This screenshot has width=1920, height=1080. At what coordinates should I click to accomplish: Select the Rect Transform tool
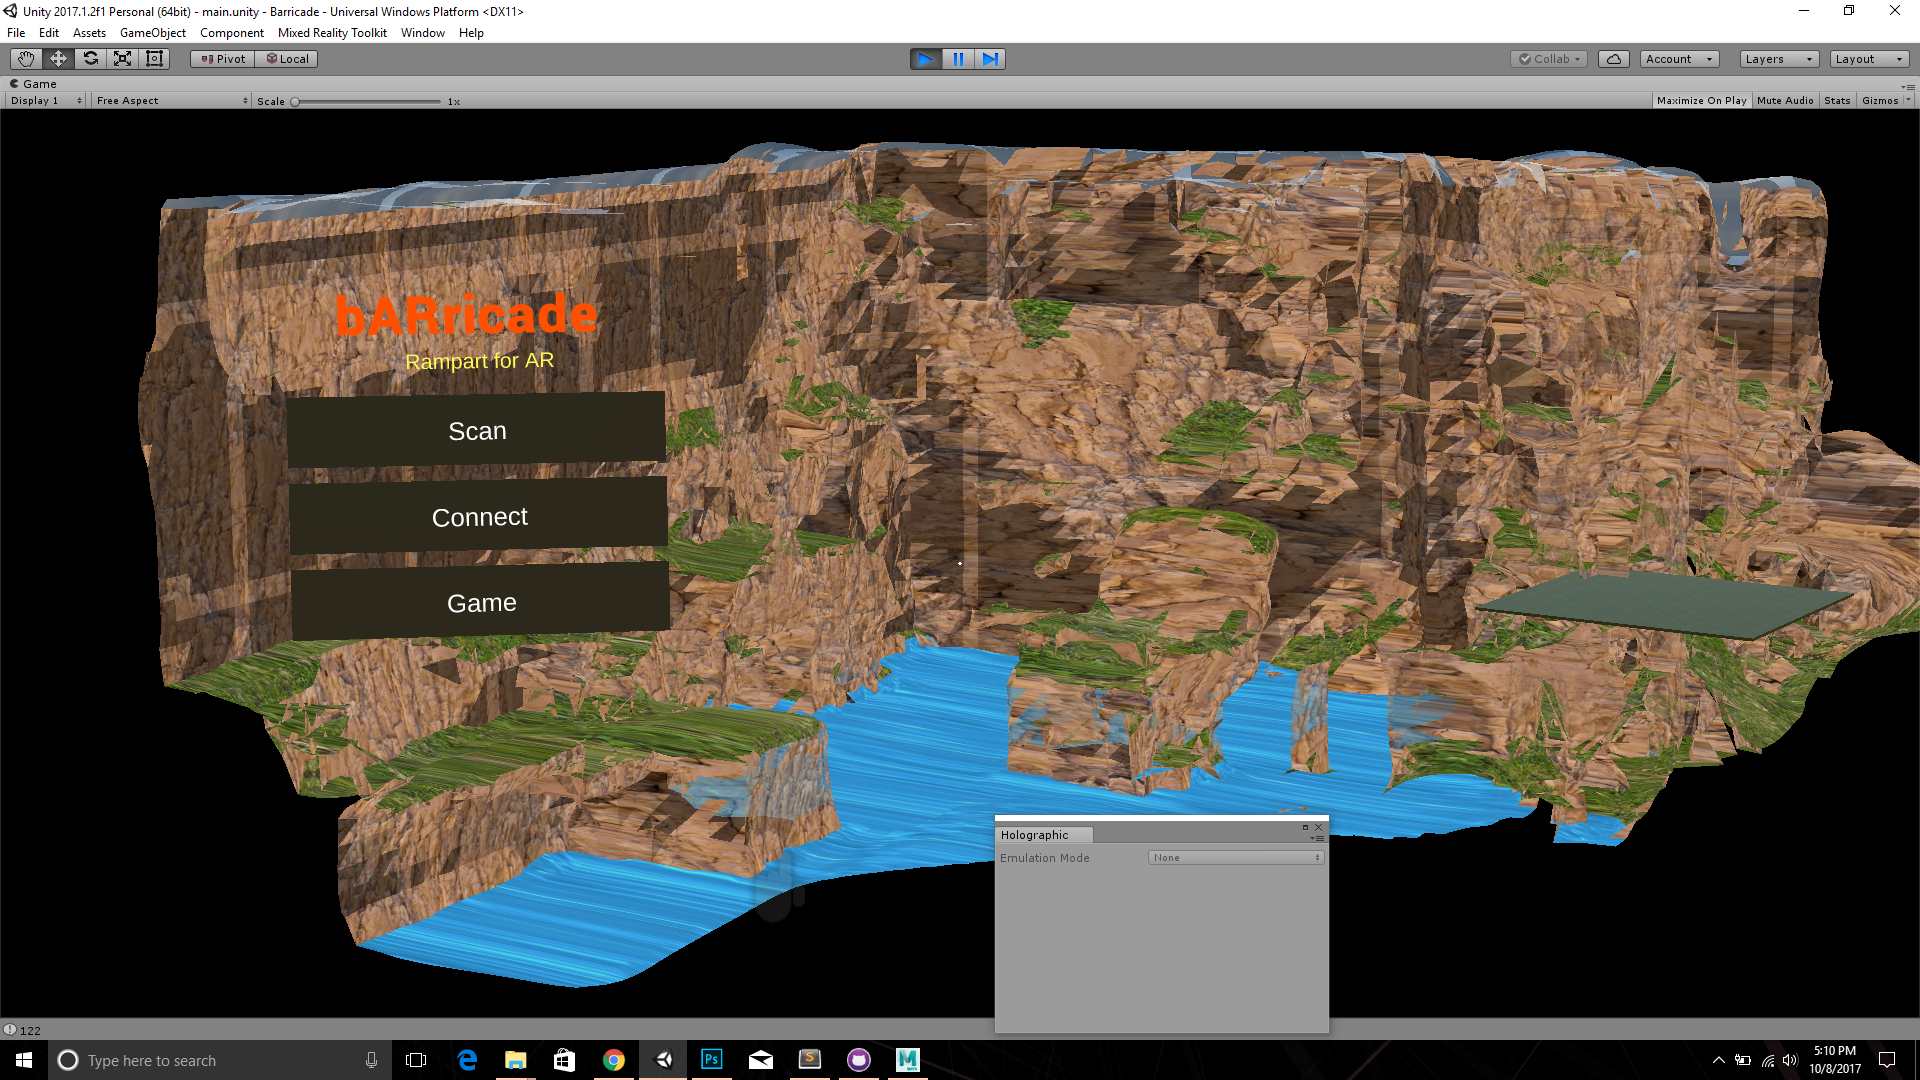pos(154,59)
